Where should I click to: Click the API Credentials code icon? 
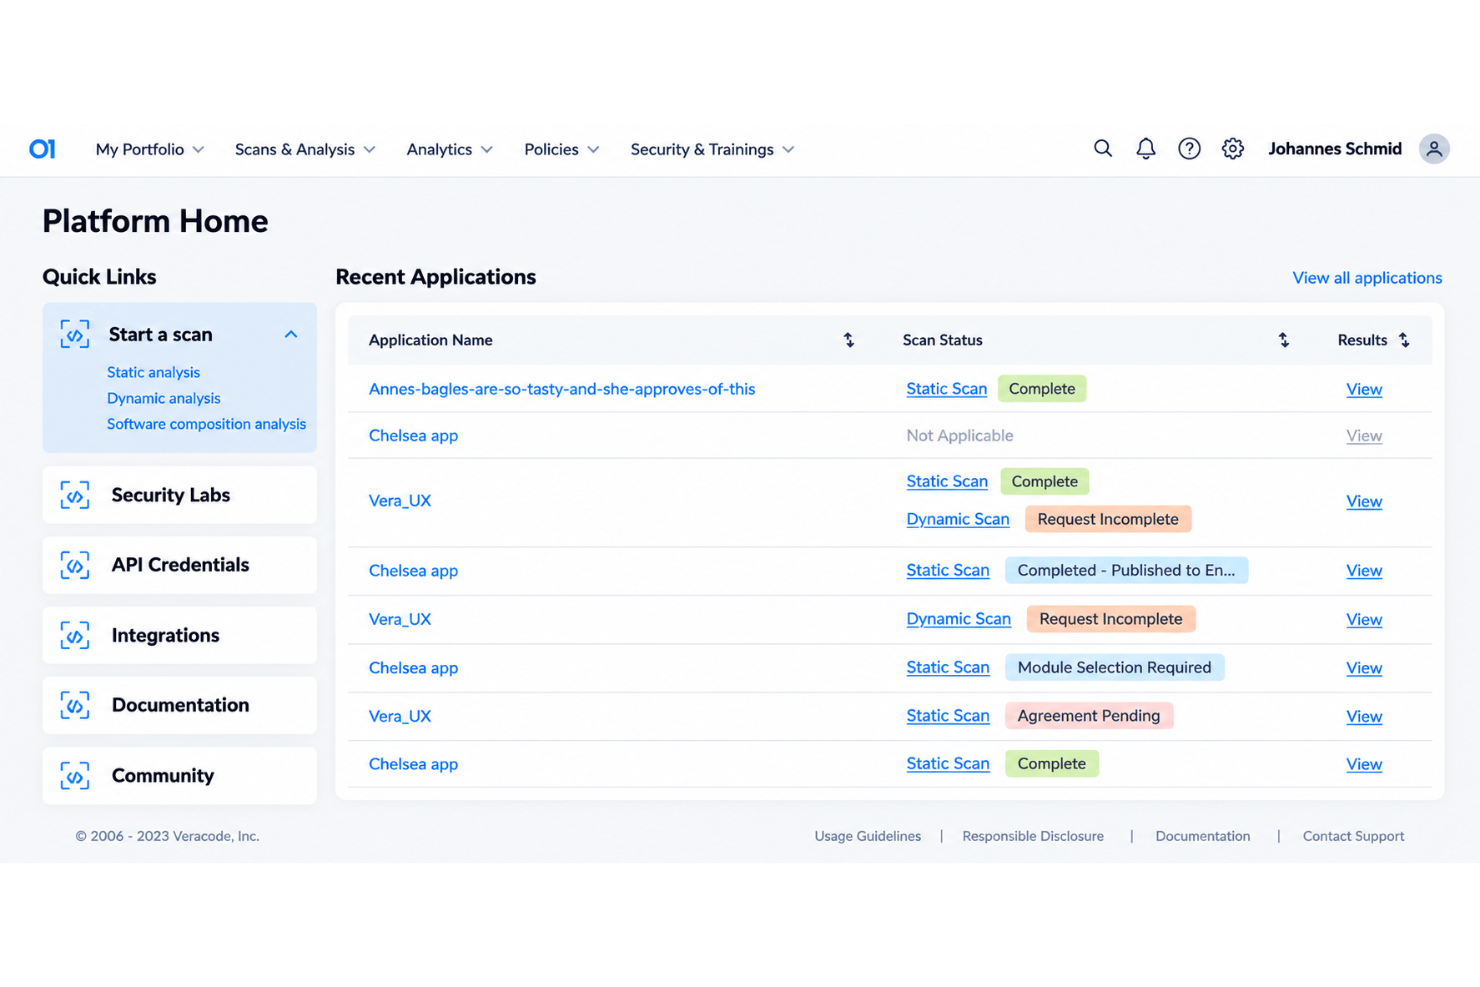point(75,565)
